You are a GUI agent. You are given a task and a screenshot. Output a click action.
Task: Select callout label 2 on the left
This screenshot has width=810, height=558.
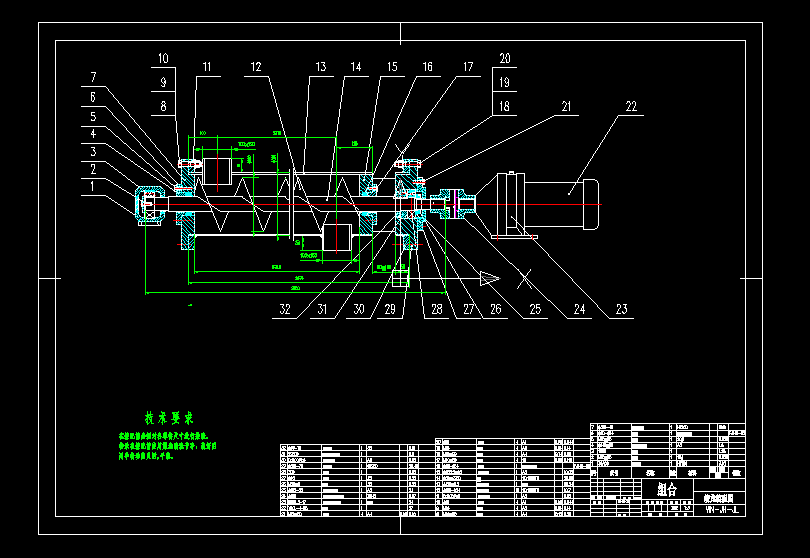(x=93, y=169)
